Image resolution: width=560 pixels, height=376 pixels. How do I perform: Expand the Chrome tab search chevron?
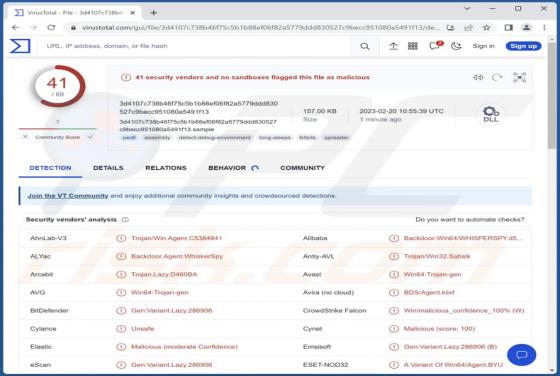click(467, 8)
